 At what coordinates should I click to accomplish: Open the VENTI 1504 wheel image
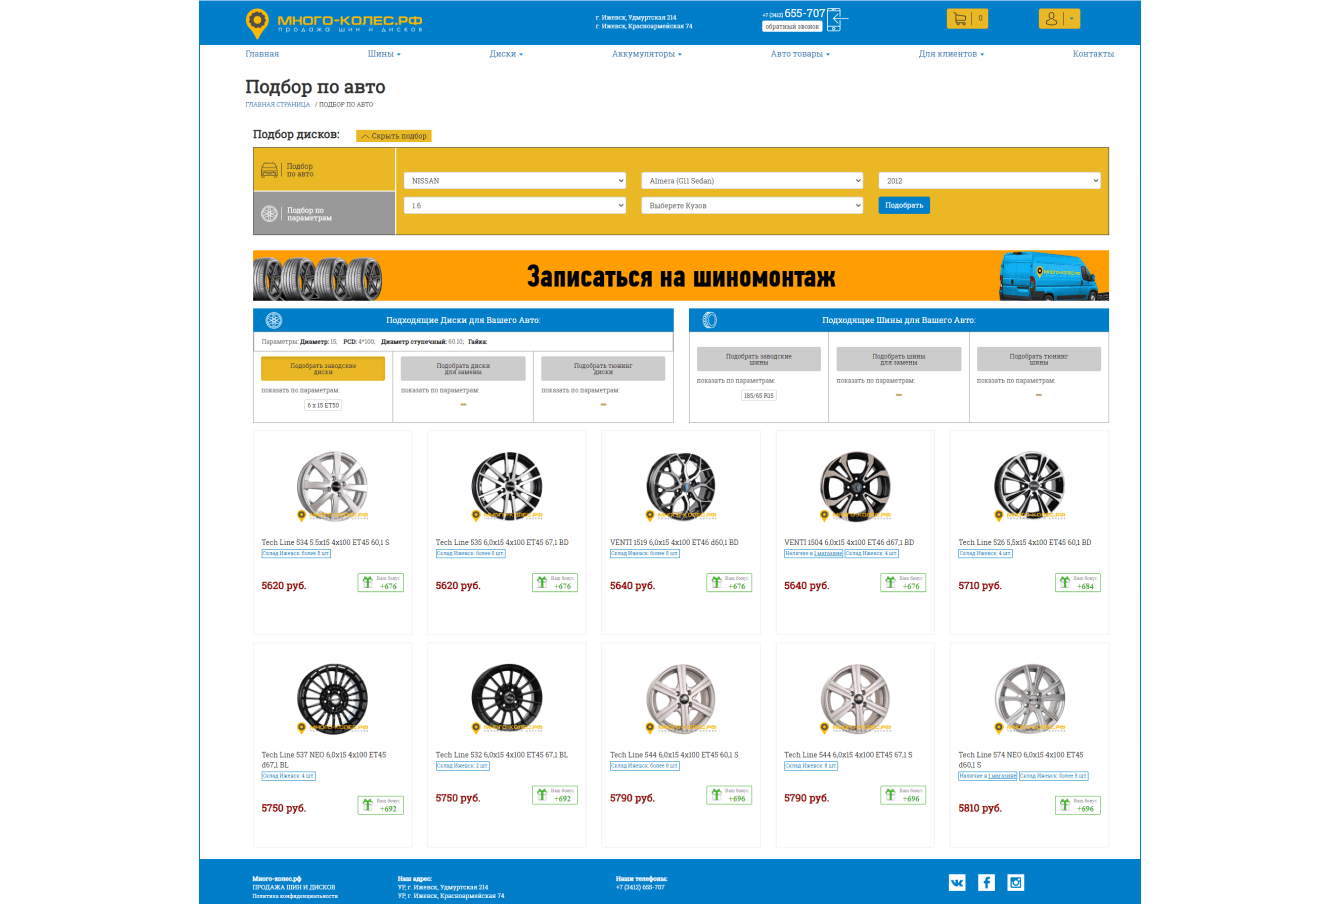coord(855,485)
